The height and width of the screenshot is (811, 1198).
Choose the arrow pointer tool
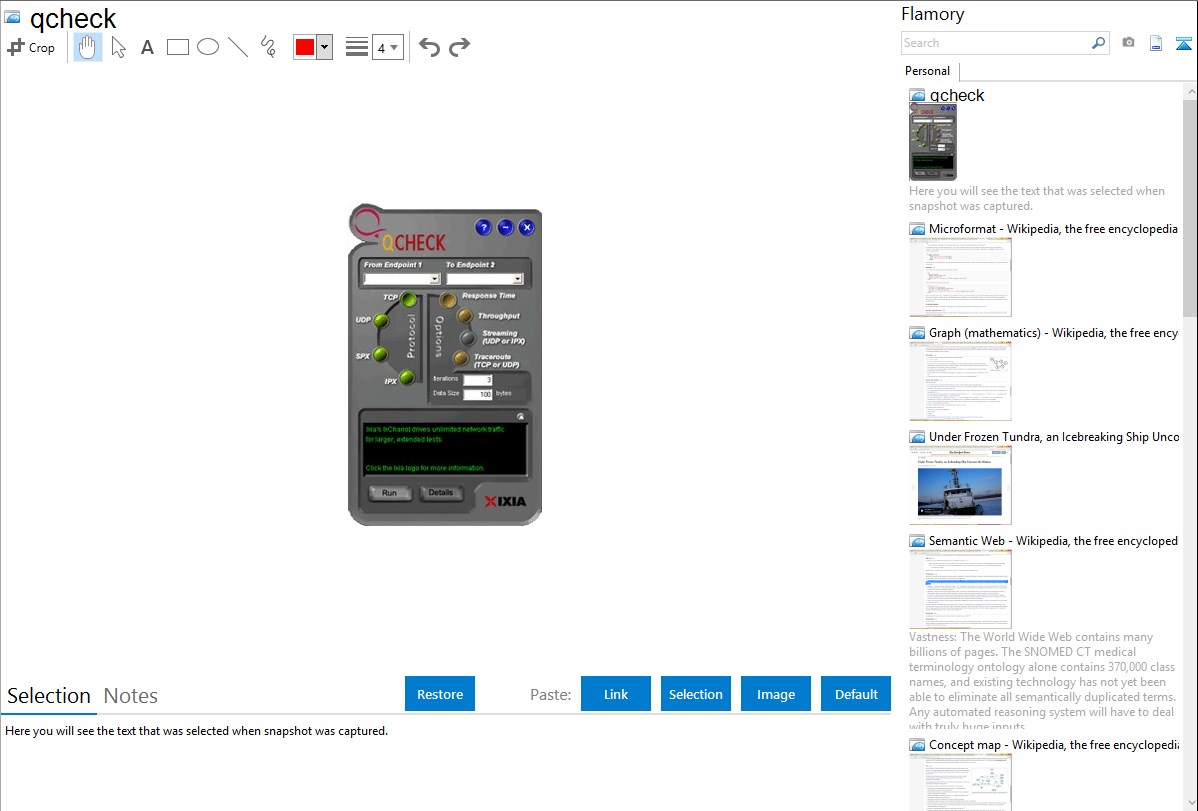118,47
